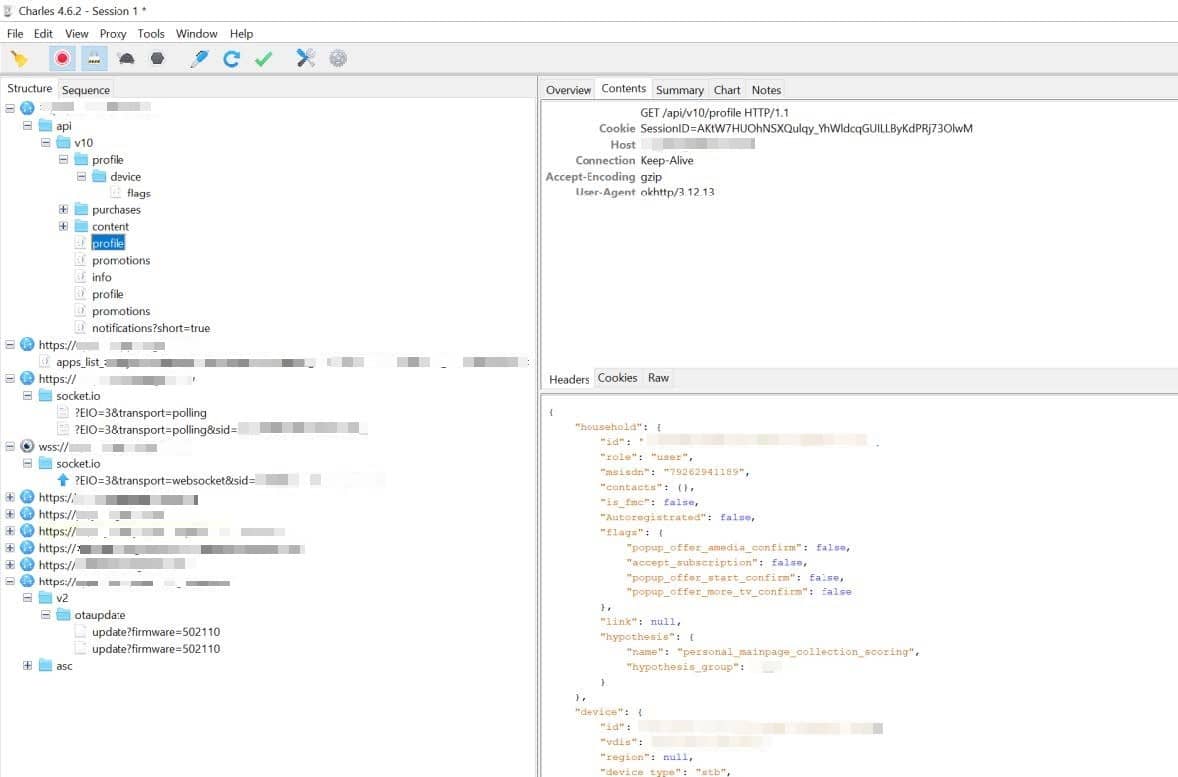Image resolution: width=1178 pixels, height=777 pixels.
Task: Open the View menu
Action: coord(77,34)
